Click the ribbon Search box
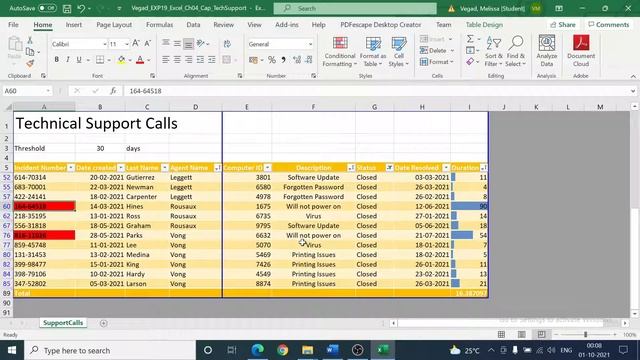This screenshot has height=360, width=640. tap(355, 8)
